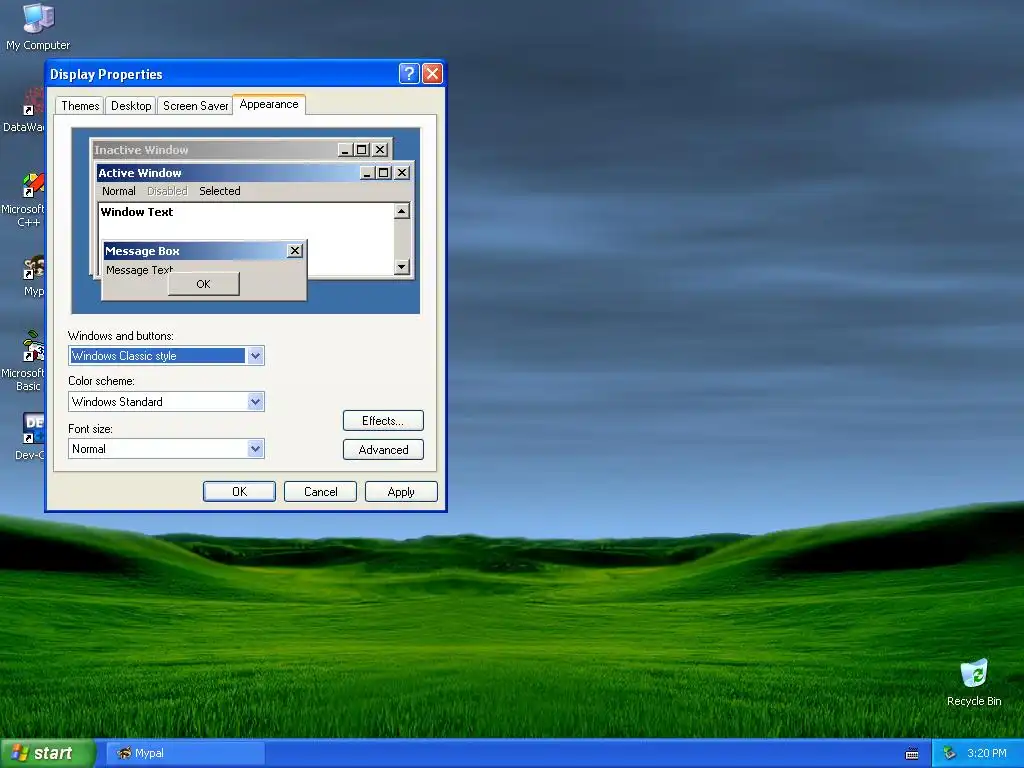Click the Help question mark button
Image resolution: width=1024 pixels, height=768 pixels.
tap(409, 74)
